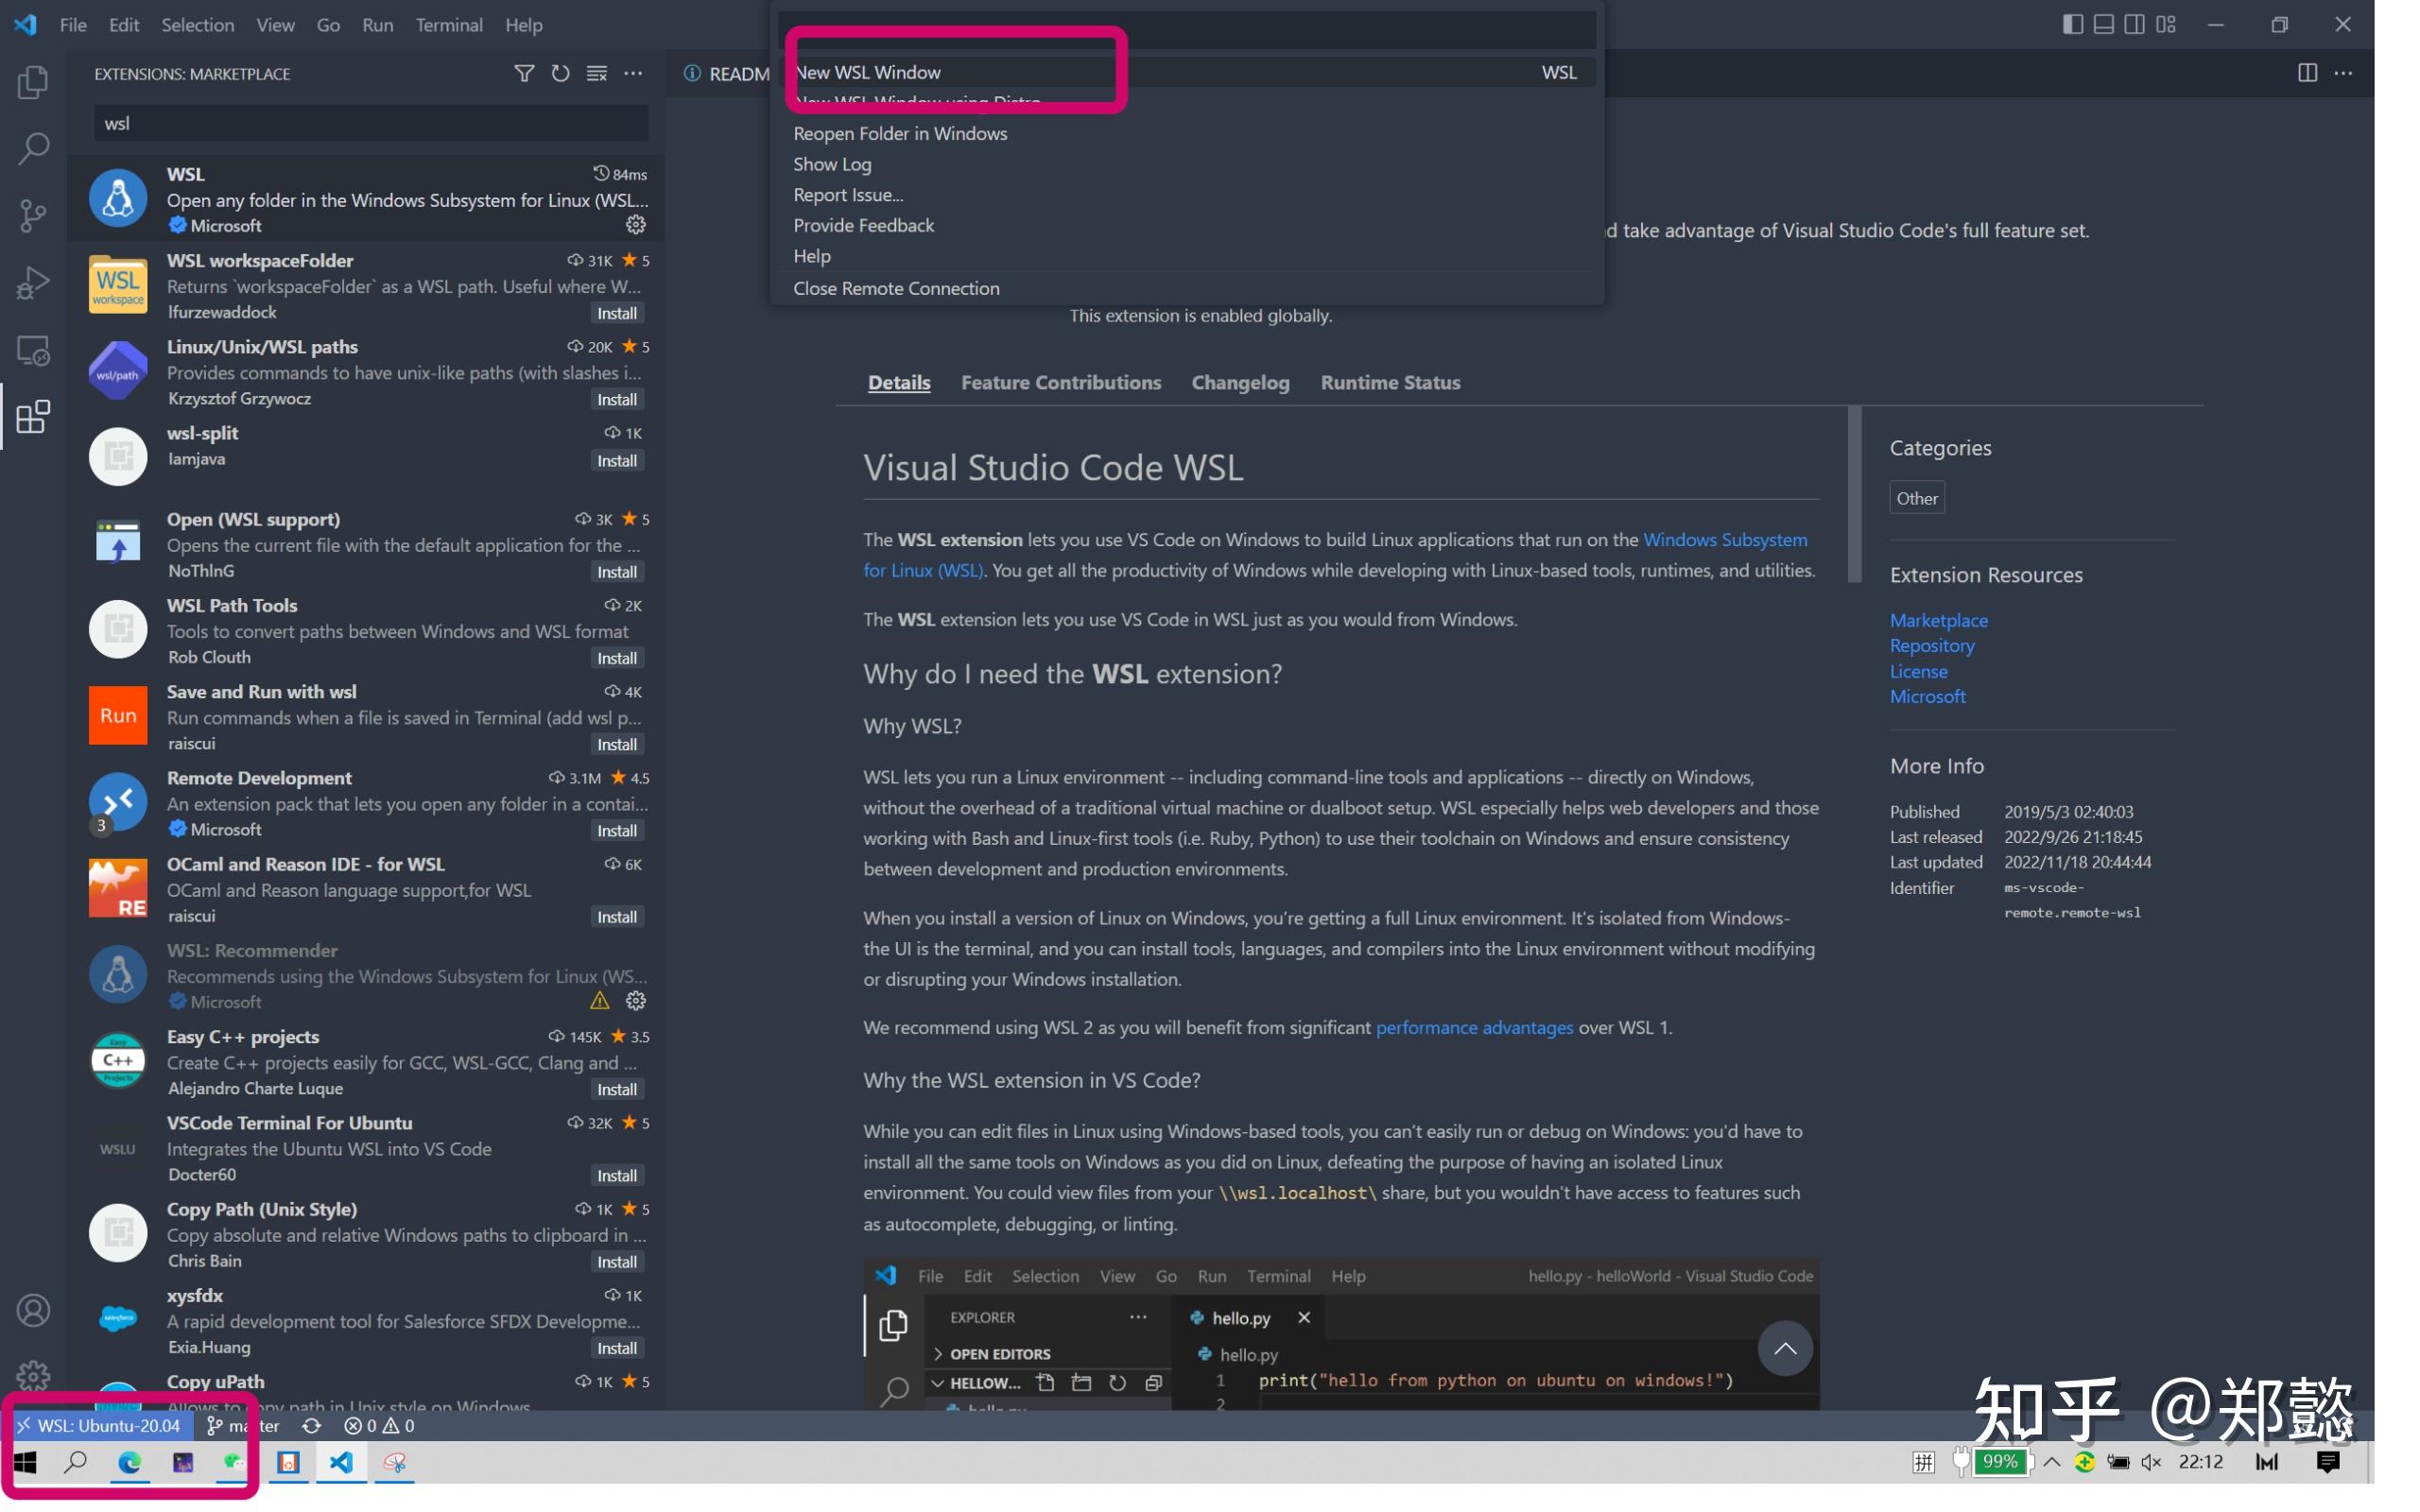This screenshot has width=2420, height=1512.
Task: Click README details scrollbar
Action: tap(1853, 495)
